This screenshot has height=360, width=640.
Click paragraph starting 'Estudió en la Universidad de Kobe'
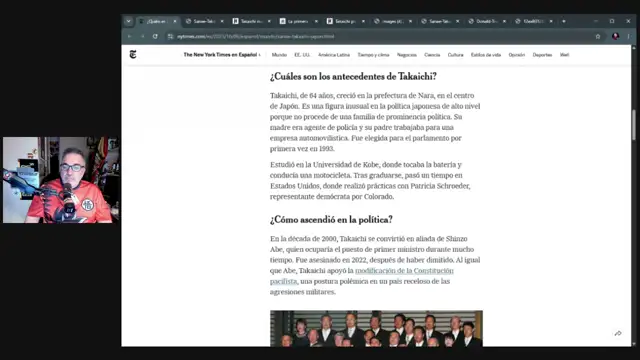[370, 180]
